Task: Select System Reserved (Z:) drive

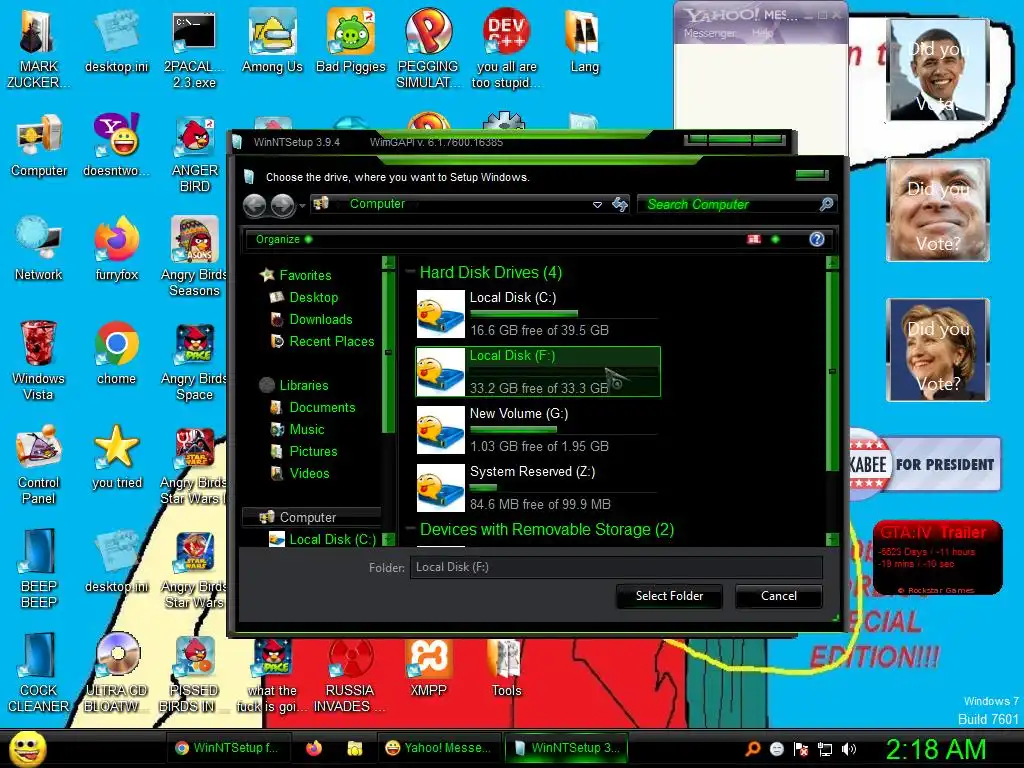Action: tap(537, 488)
